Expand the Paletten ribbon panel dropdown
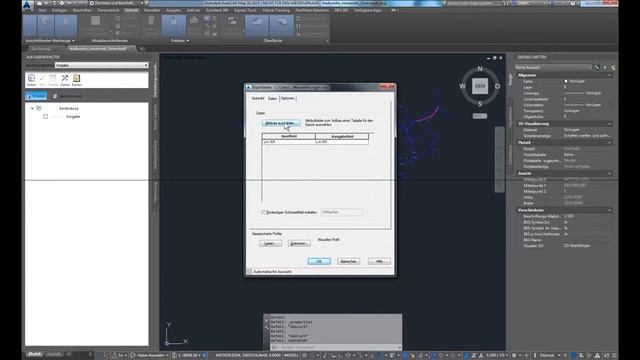Viewport: 640px width, 360px height. [180, 41]
